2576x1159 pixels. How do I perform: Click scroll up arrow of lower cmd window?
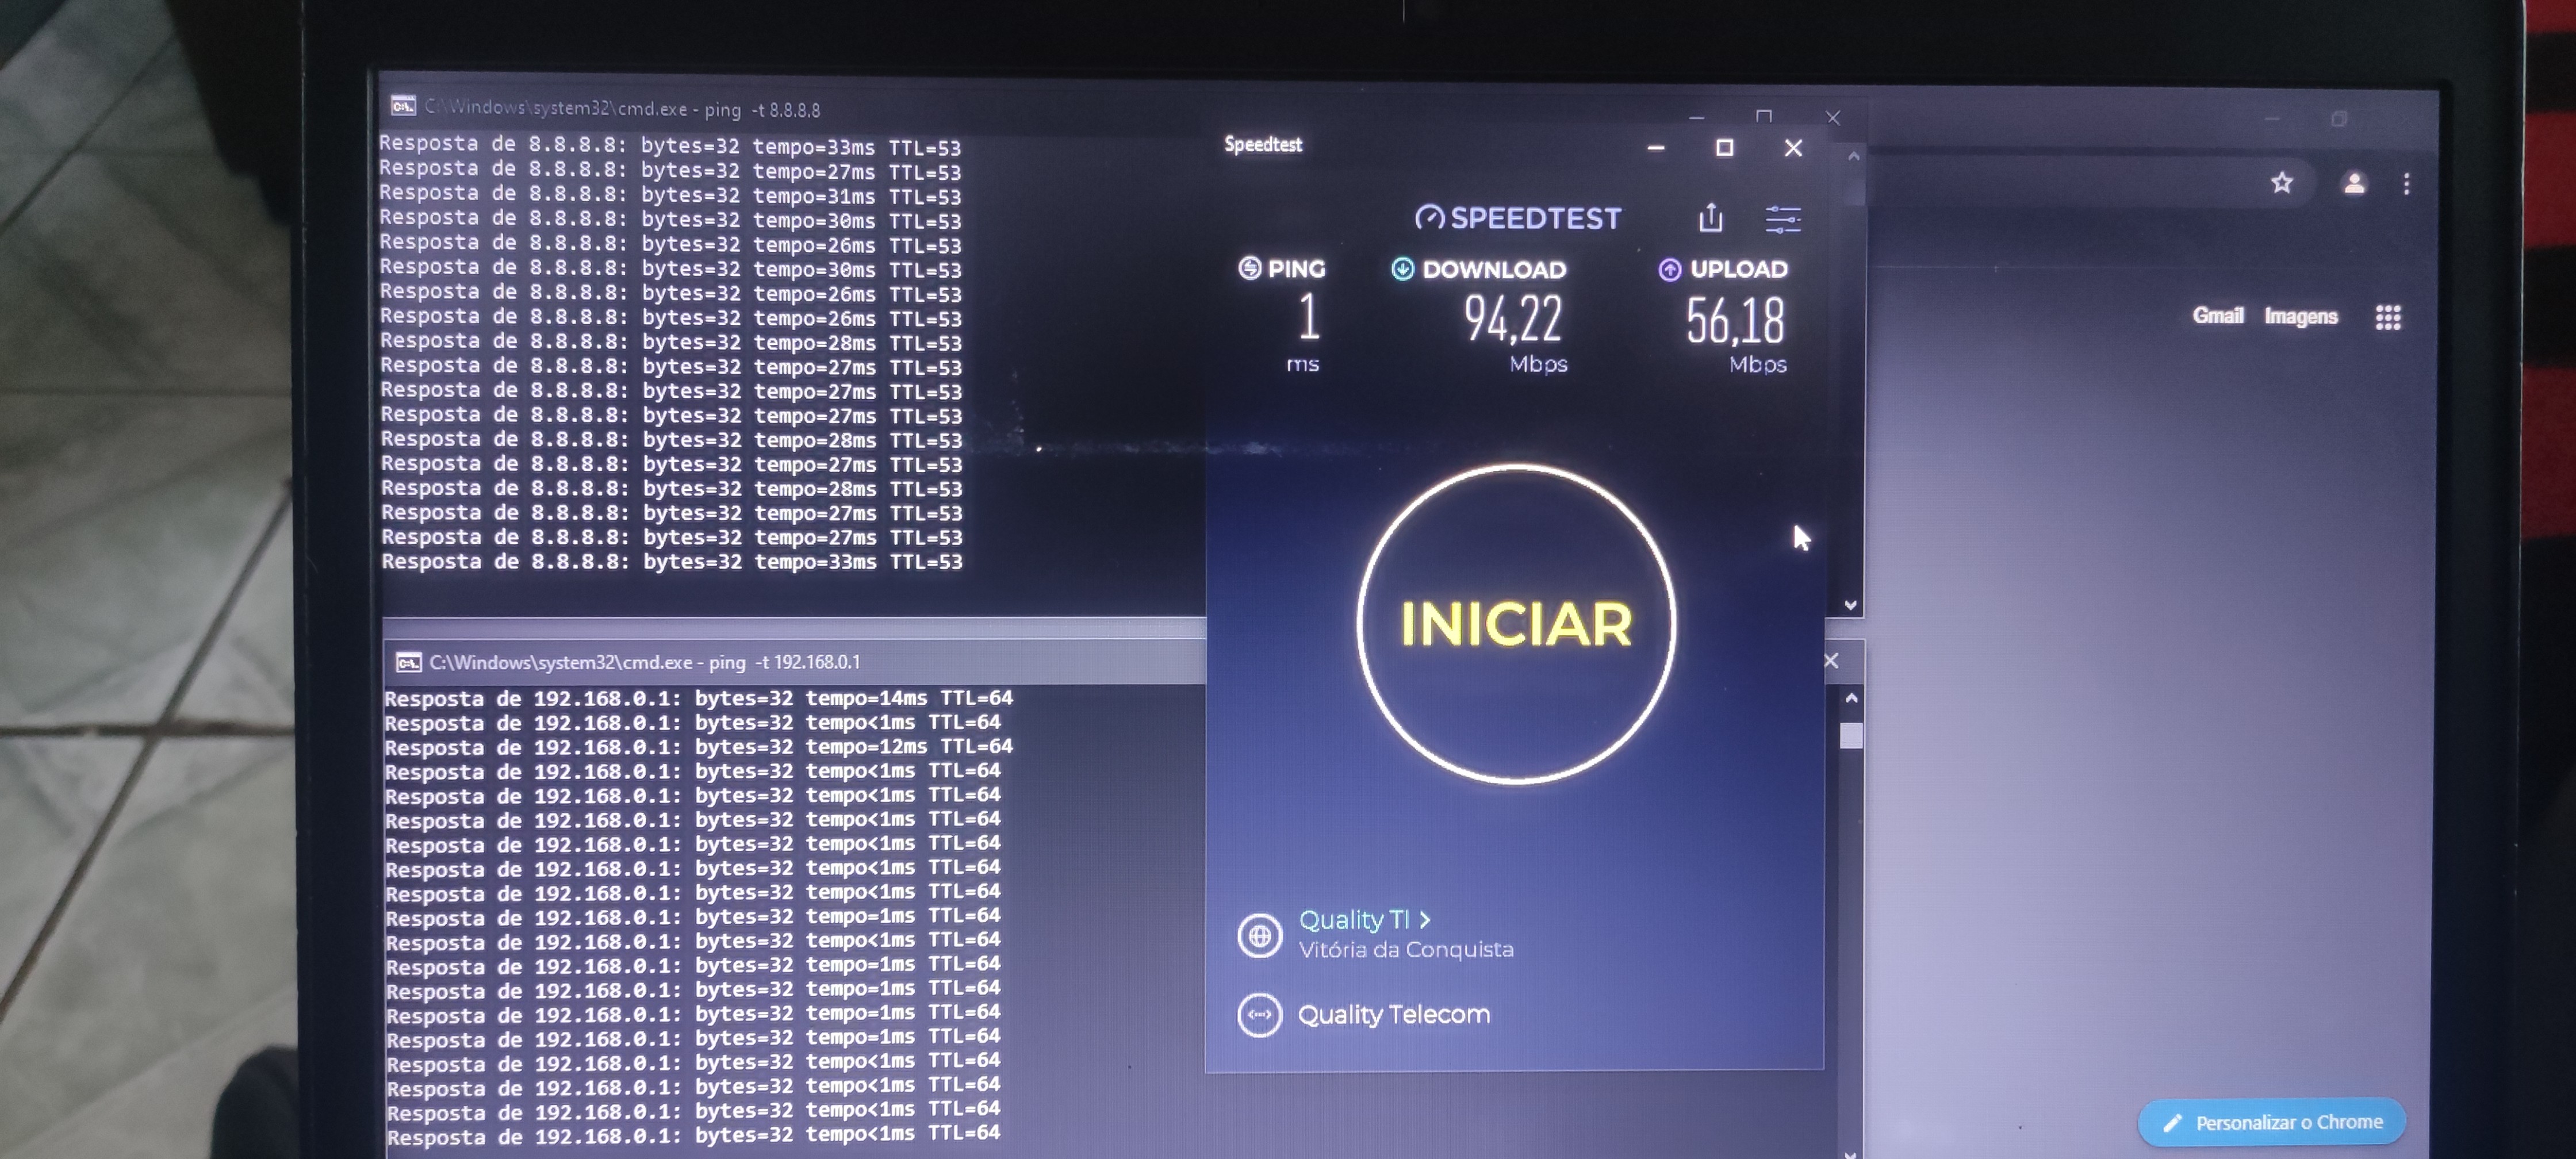coord(1851,698)
